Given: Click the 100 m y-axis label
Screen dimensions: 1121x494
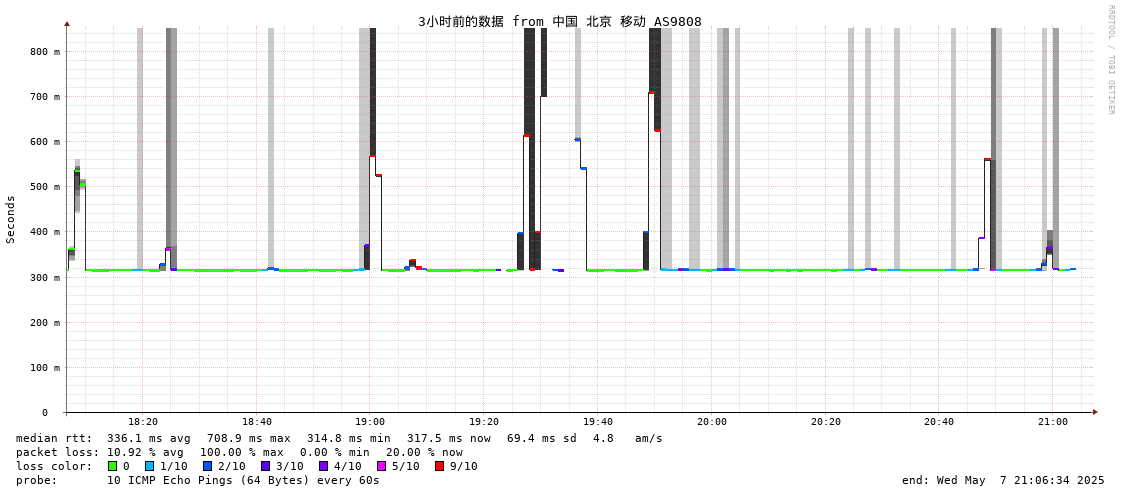Looking at the screenshot, I should [45, 367].
